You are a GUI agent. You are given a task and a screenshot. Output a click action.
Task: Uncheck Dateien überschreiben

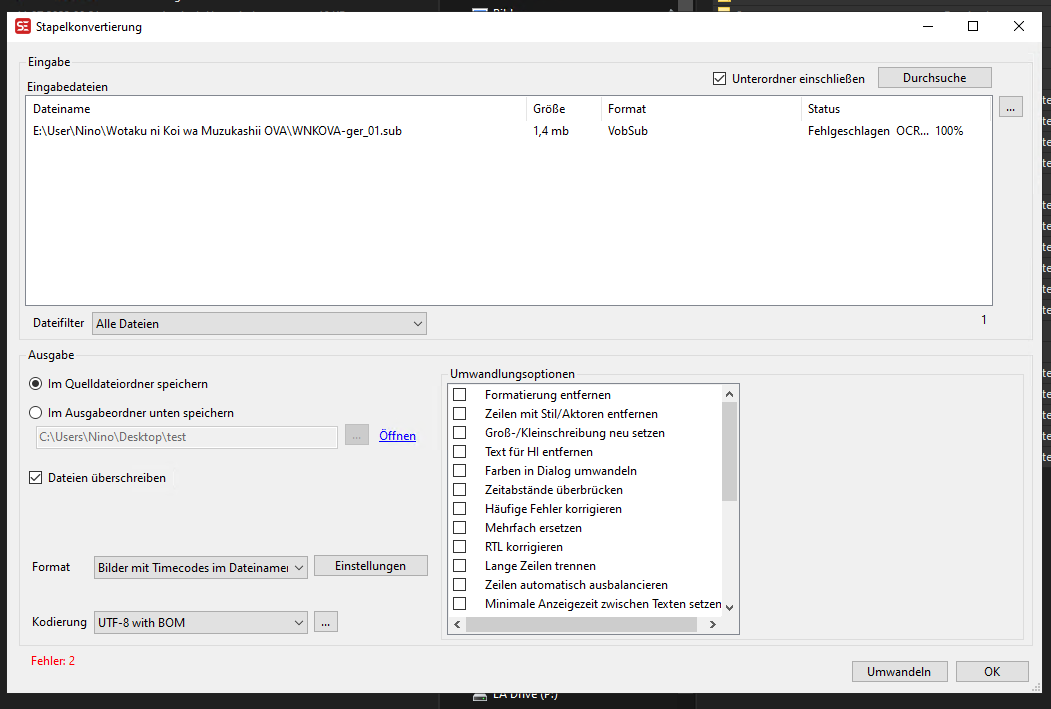click(x=36, y=477)
